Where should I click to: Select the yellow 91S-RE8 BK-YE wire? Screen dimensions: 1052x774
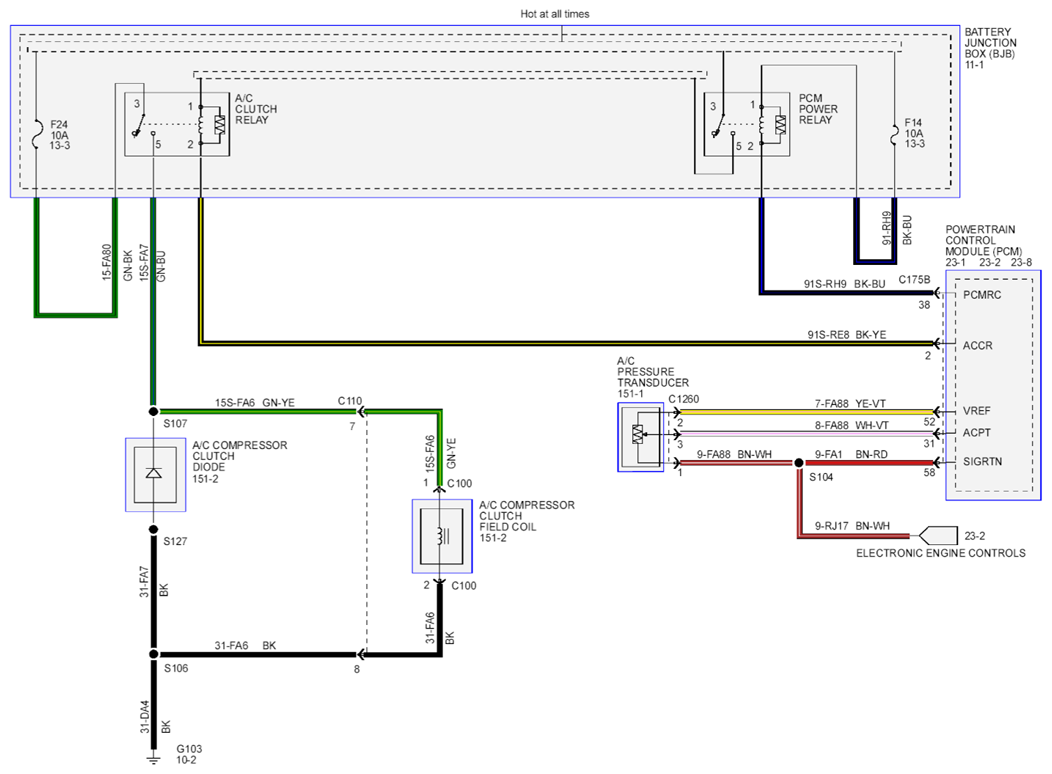click(567, 343)
